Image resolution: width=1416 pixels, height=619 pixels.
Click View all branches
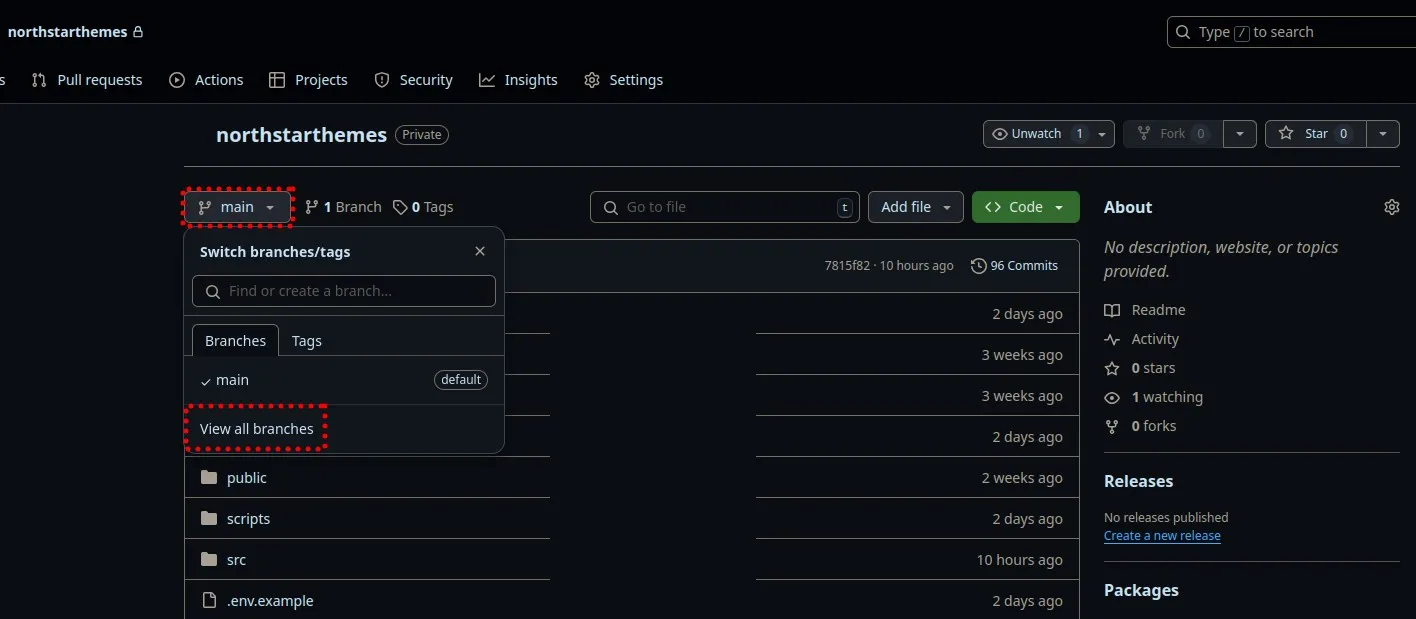257,429
